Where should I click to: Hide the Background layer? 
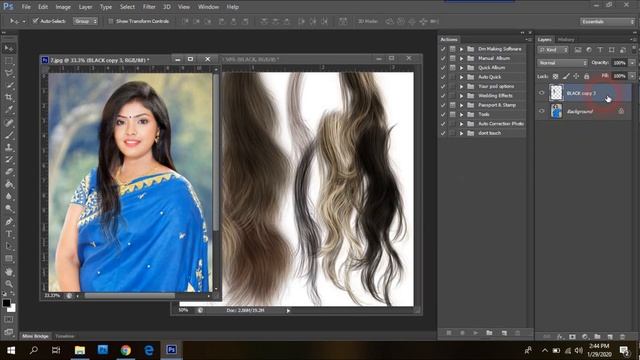[x=542, y=111]
